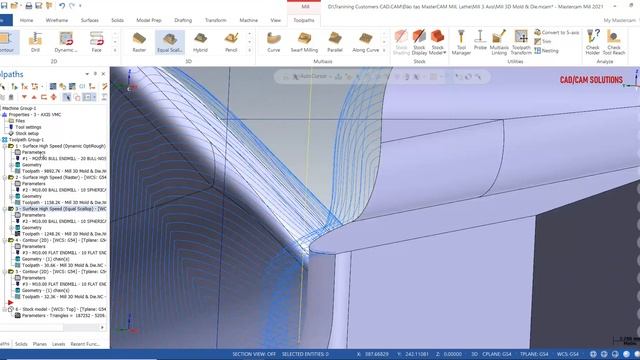Viewport: 640px width, 360px height.
Task: Click the CPLANE: G54 status bar entry
Action: click(x=497, y=354)
